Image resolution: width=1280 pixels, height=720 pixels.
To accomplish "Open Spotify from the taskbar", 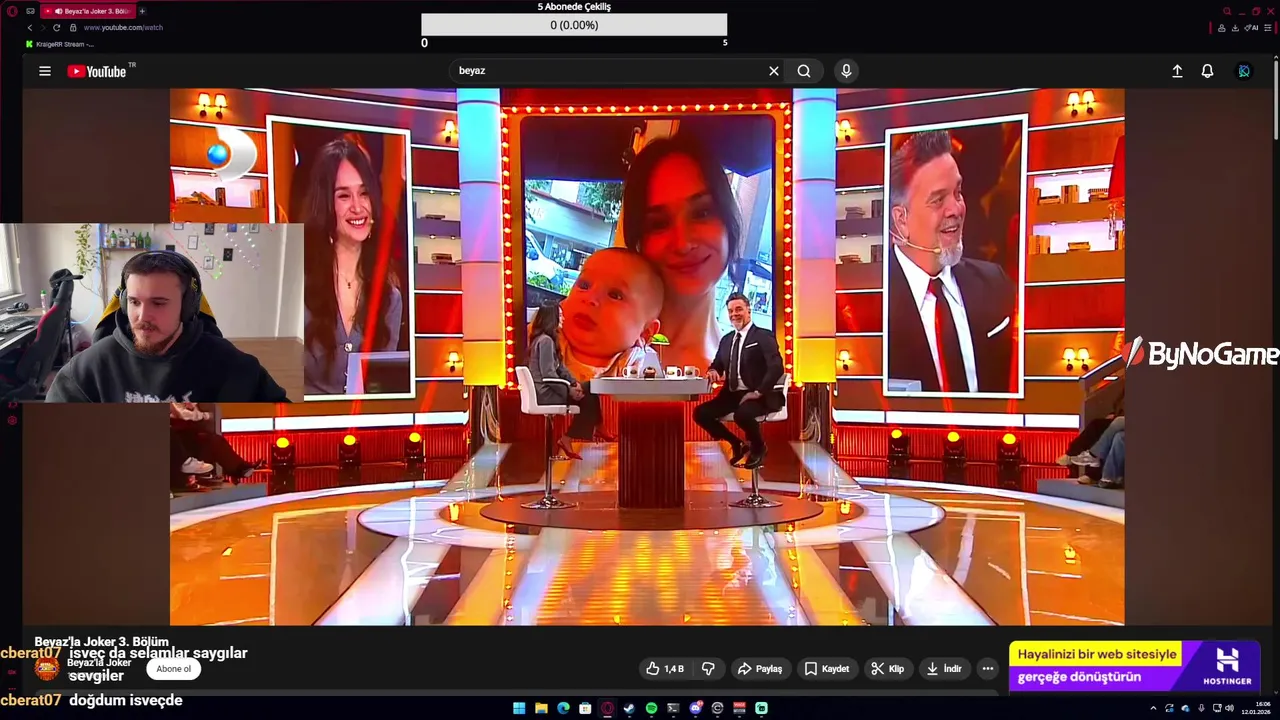I will tap(651, 708).
